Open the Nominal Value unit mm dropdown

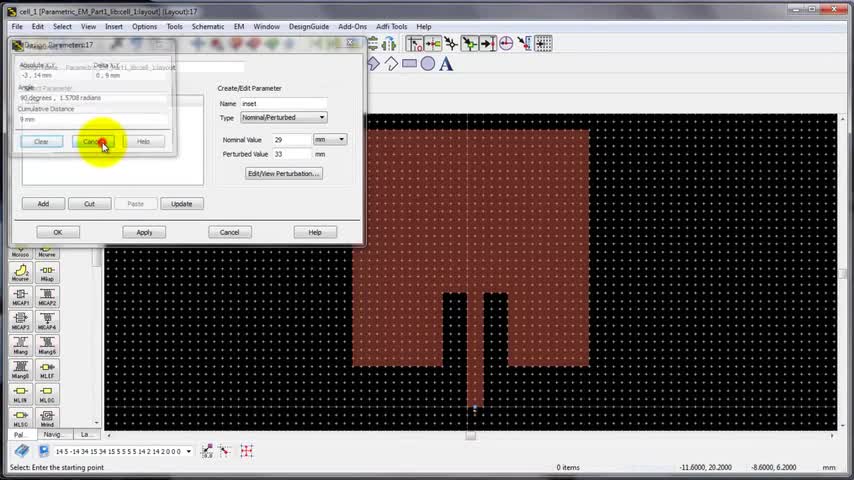click(330, 139)
